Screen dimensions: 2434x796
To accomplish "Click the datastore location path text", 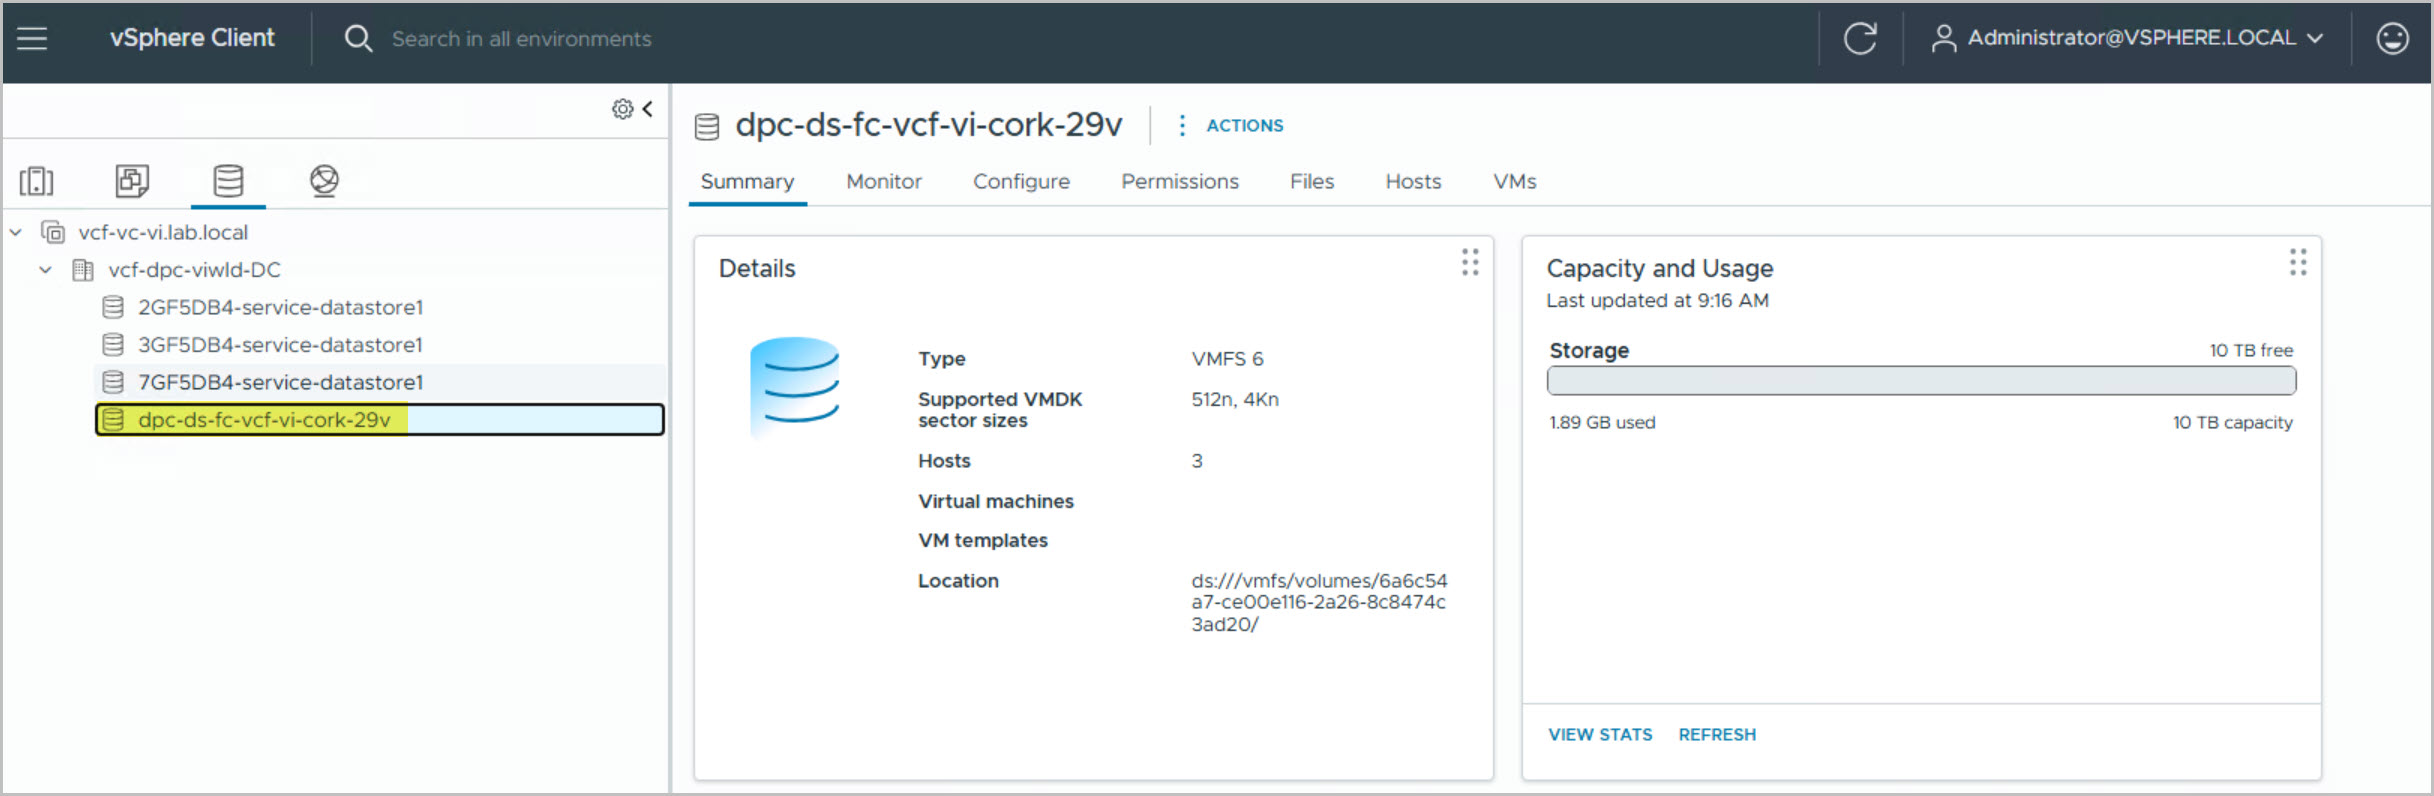I will [x=1319, y=602].
